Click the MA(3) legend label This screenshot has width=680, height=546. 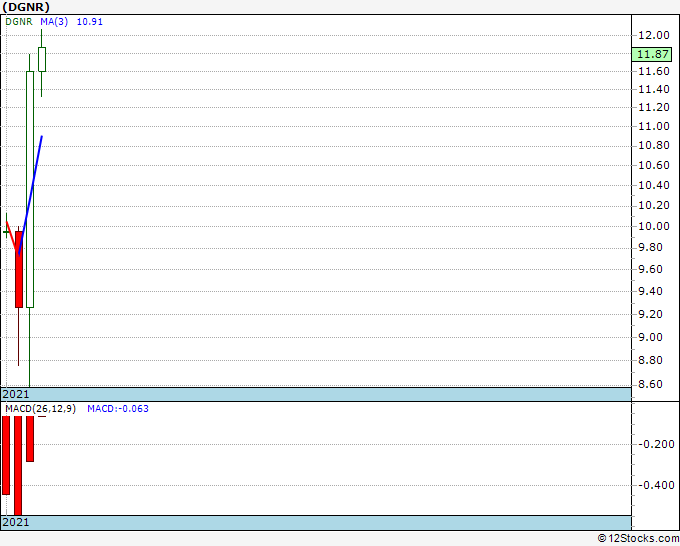[54, 21]
